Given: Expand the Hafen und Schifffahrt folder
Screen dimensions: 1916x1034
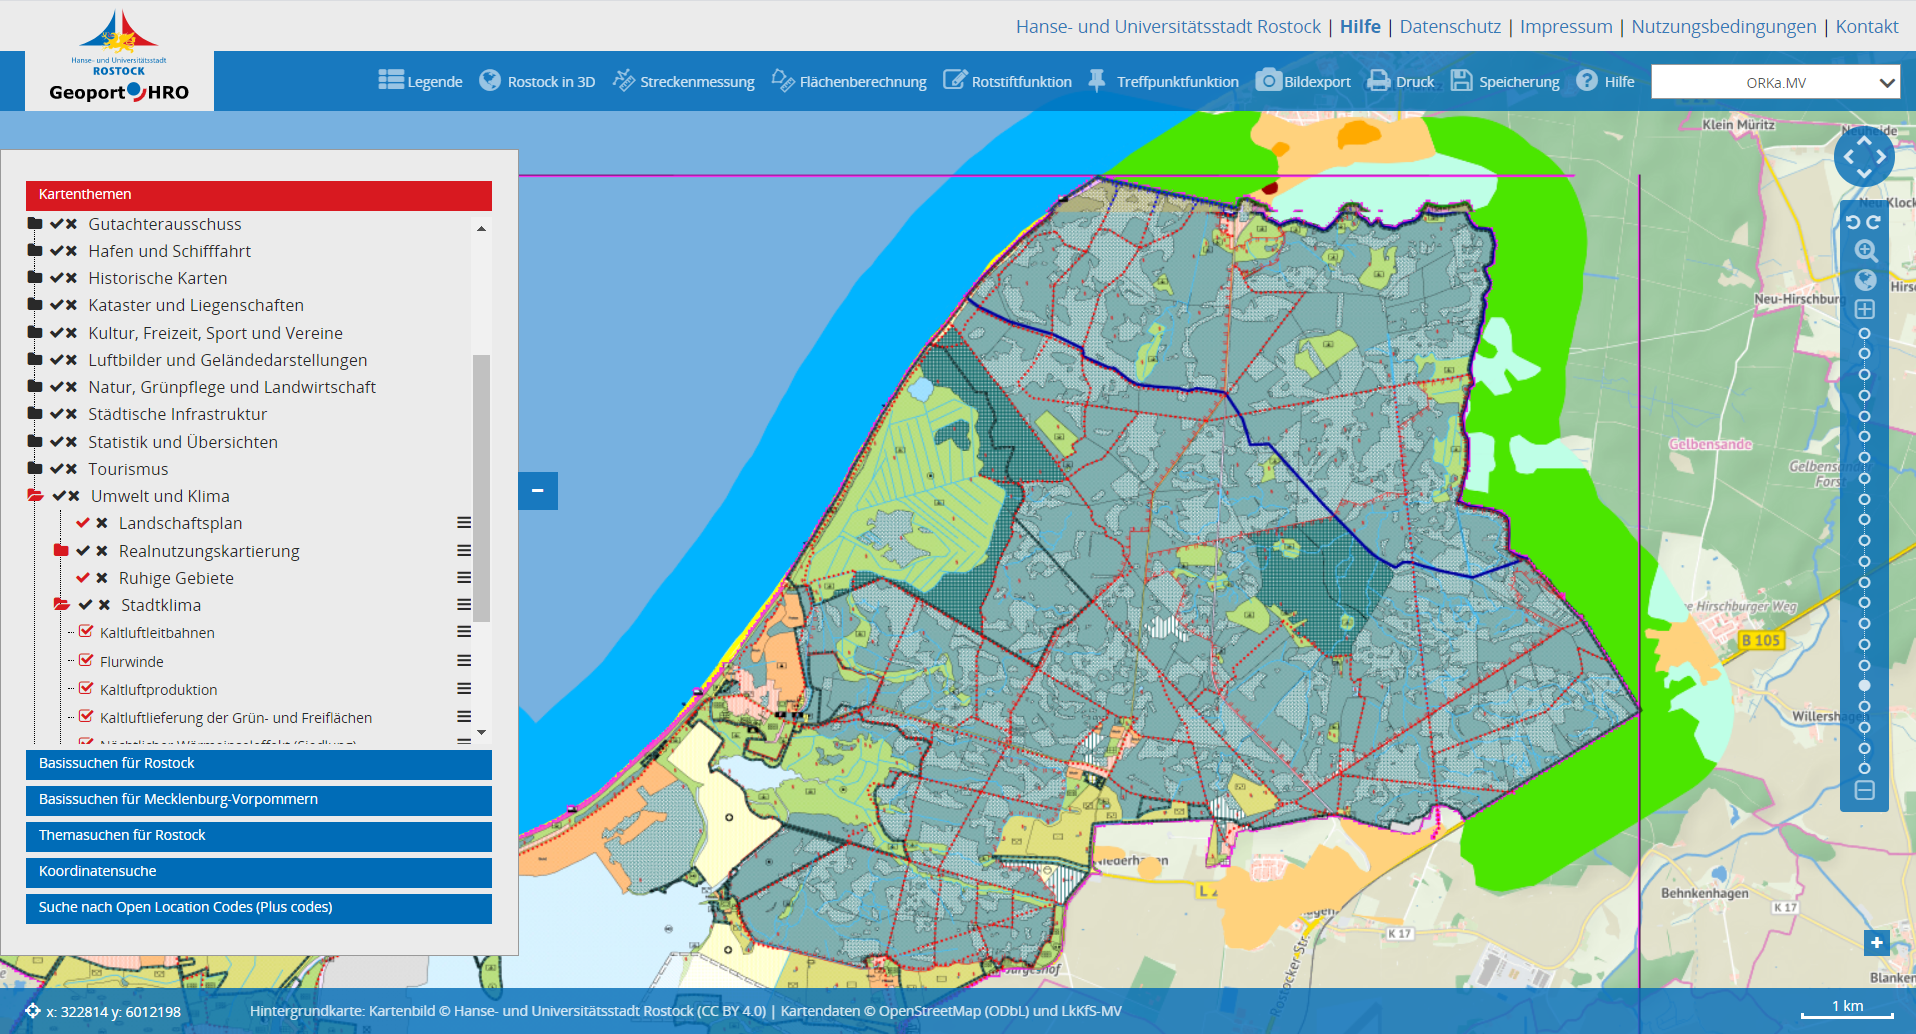Looking at the screenshot, I should point(35,251).
